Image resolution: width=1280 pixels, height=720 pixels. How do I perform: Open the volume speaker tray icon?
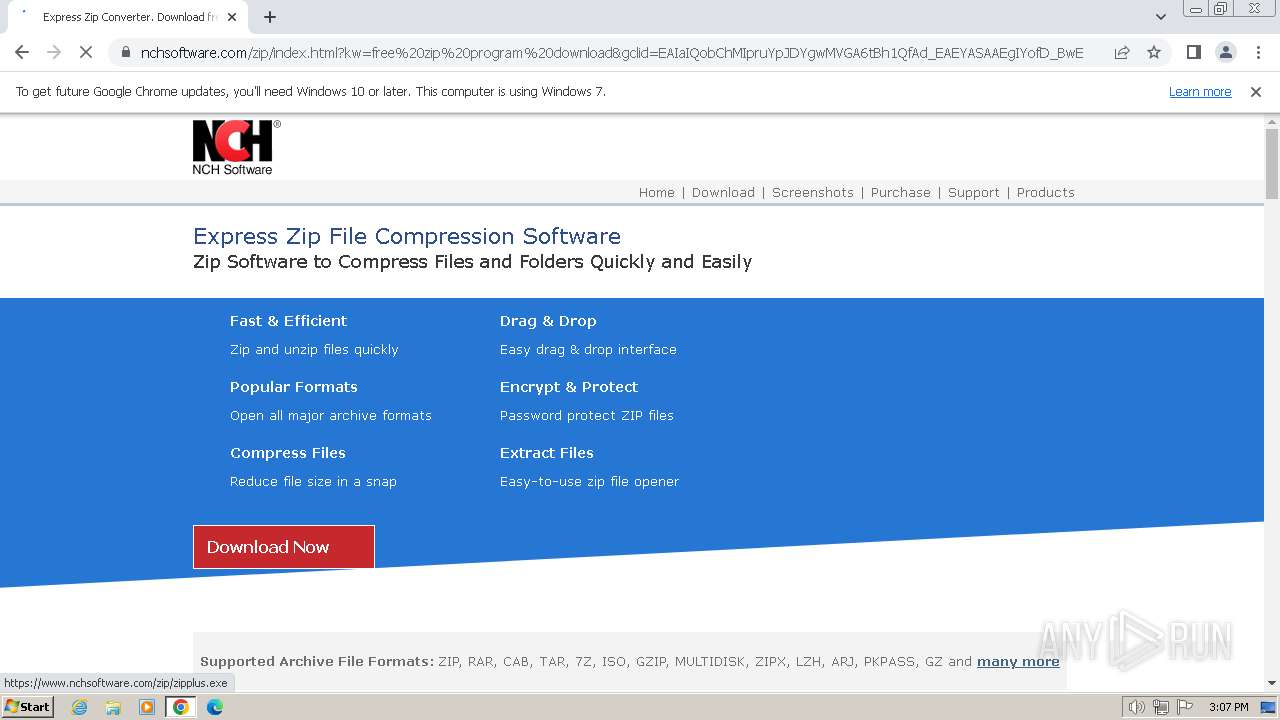[x=1136, y=707]
